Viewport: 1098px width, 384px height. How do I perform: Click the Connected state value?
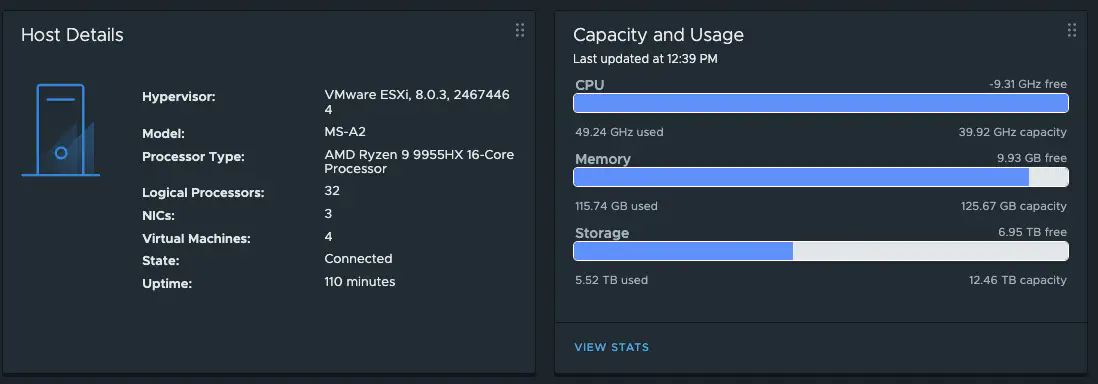[x=358, y=259]
